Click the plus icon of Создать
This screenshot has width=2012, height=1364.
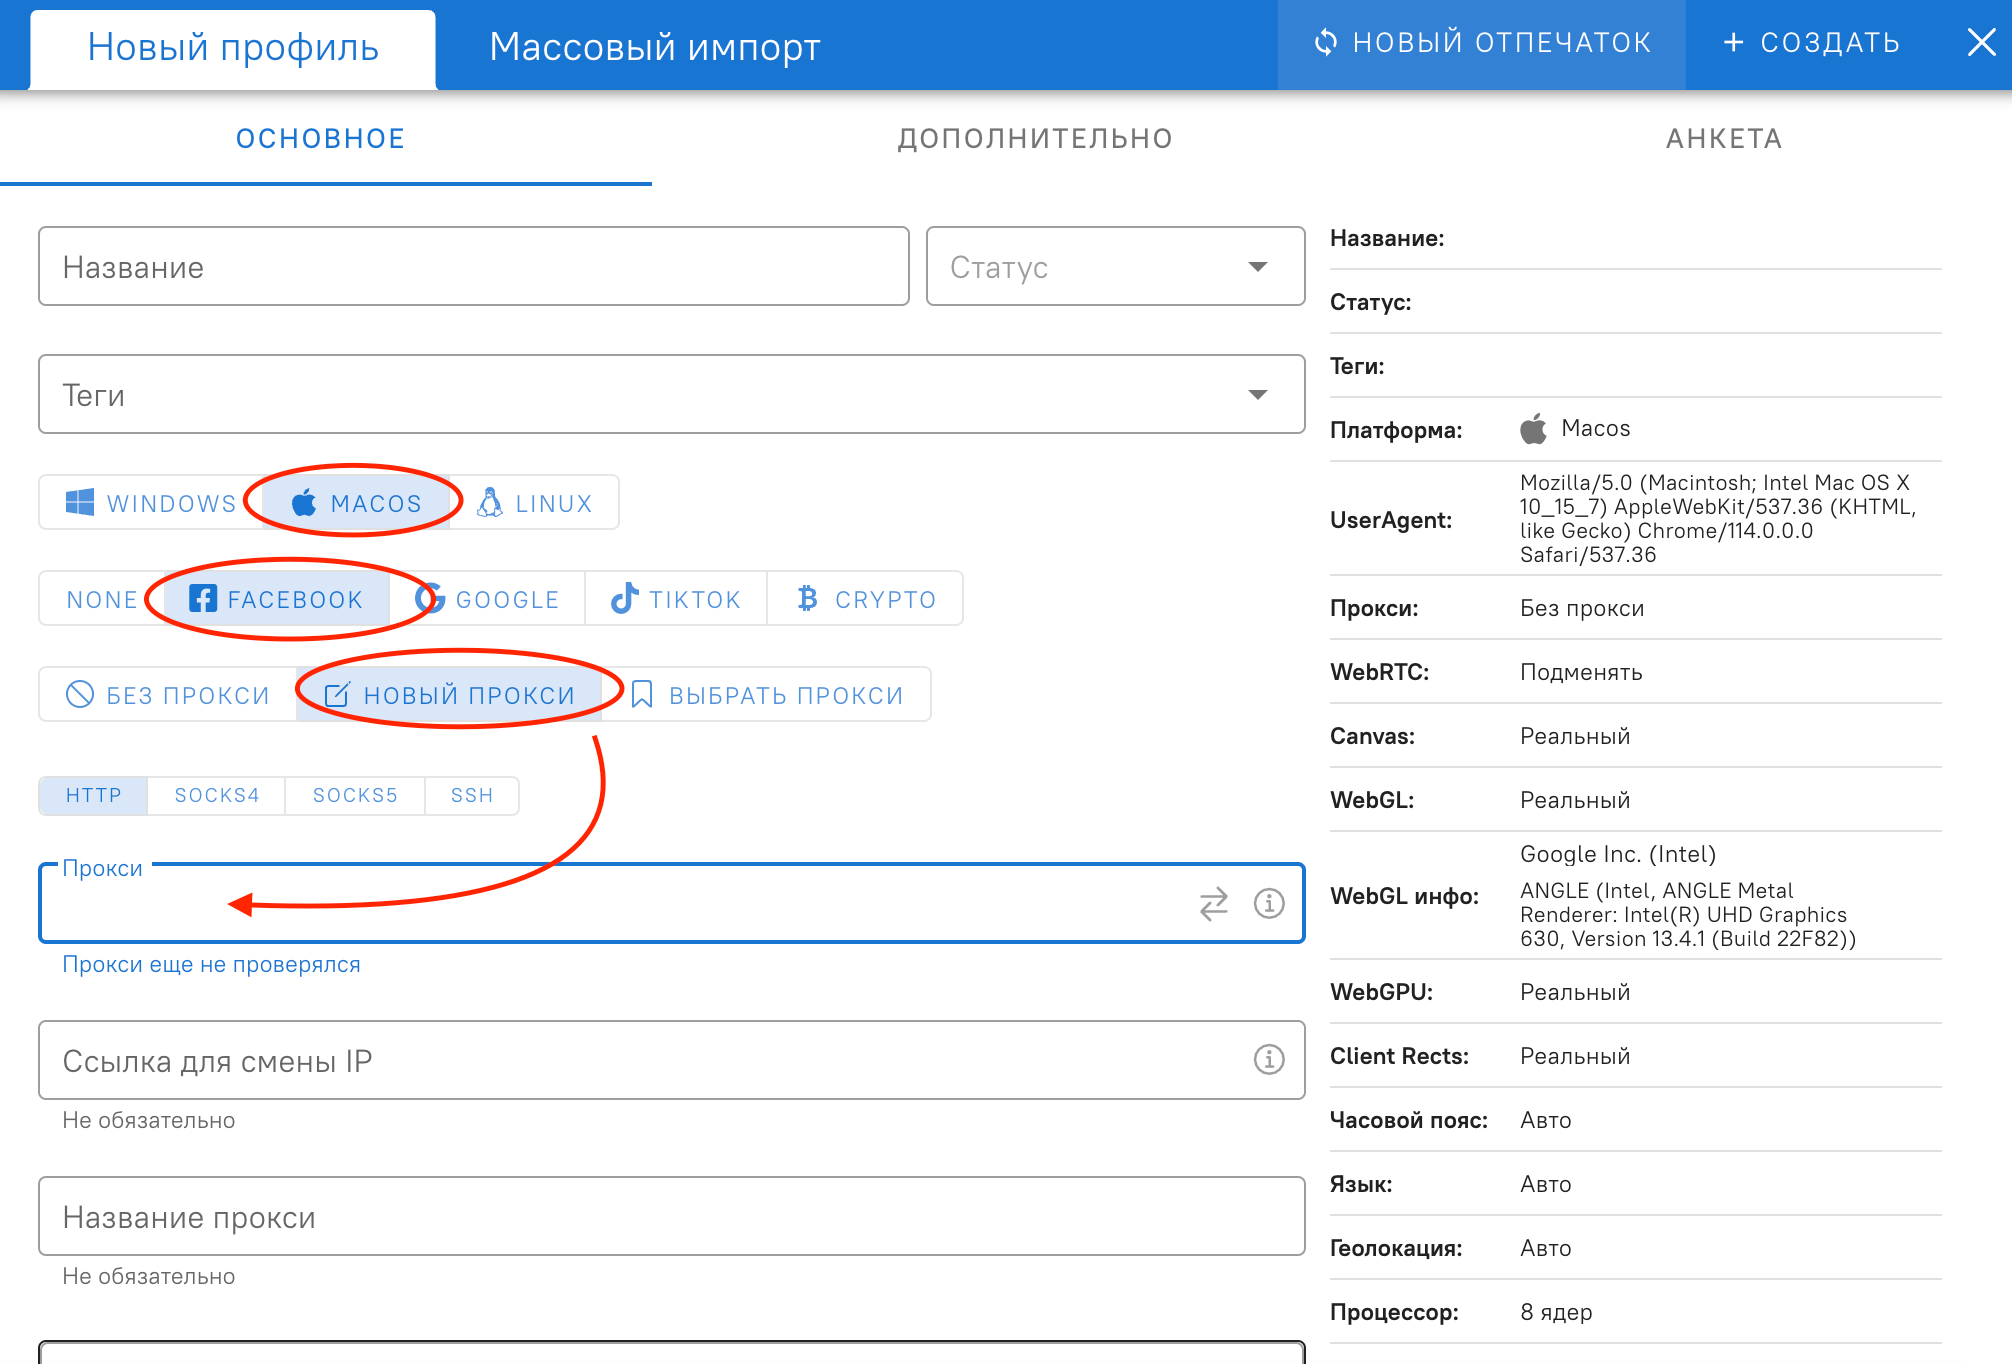click(x=1733, y=43)
